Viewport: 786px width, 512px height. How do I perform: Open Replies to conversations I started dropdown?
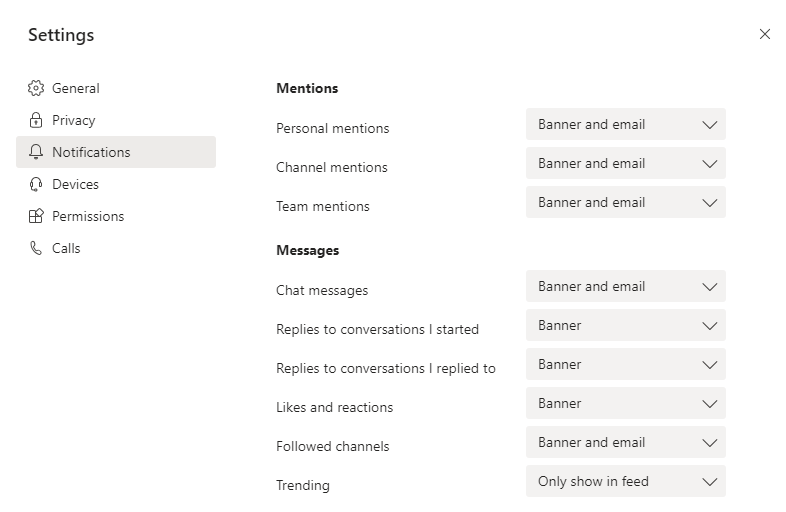point(626,325)
